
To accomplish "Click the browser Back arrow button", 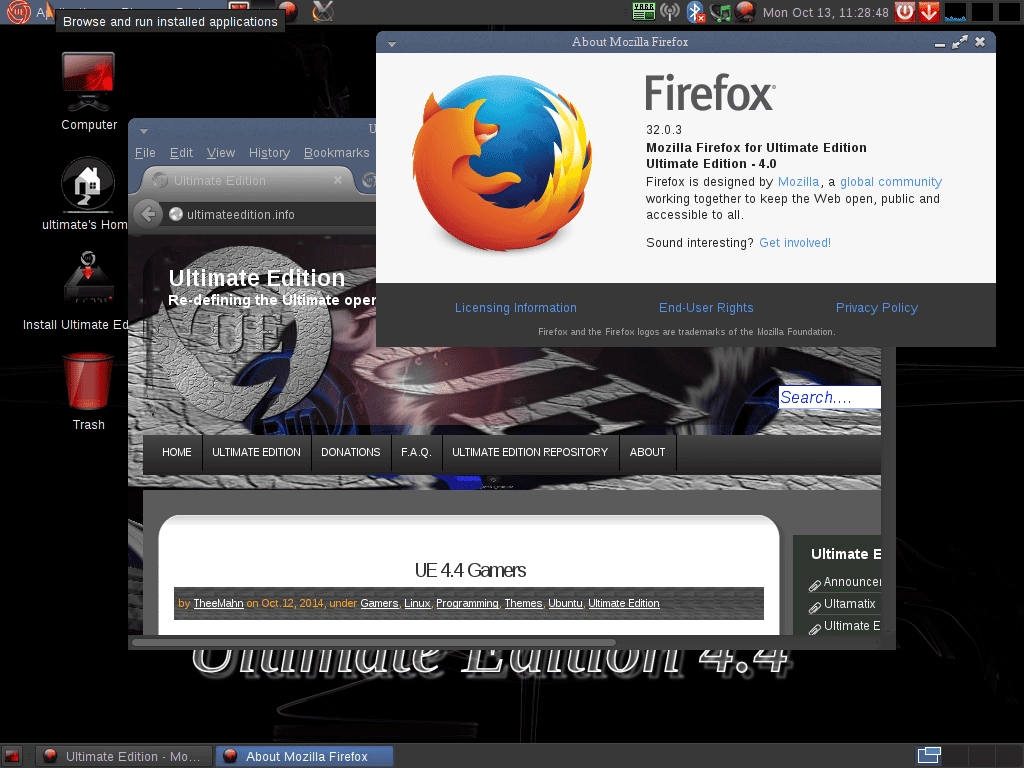I will point(148,214).
